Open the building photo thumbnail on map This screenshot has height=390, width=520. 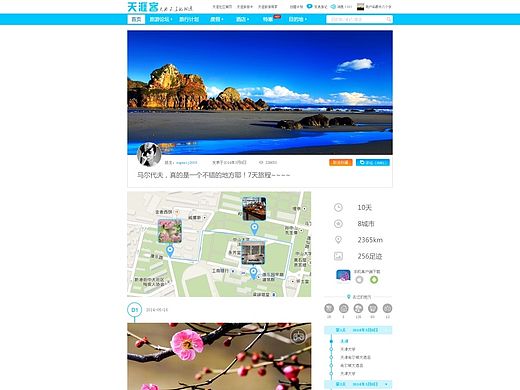[253, 253]
